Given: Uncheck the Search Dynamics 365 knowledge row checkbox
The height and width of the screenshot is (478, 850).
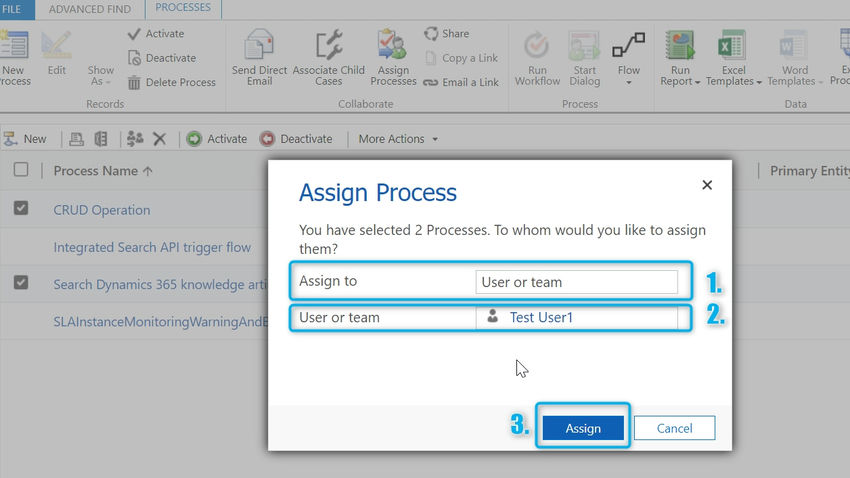Looking at the screenshot, I should [21, 282].
